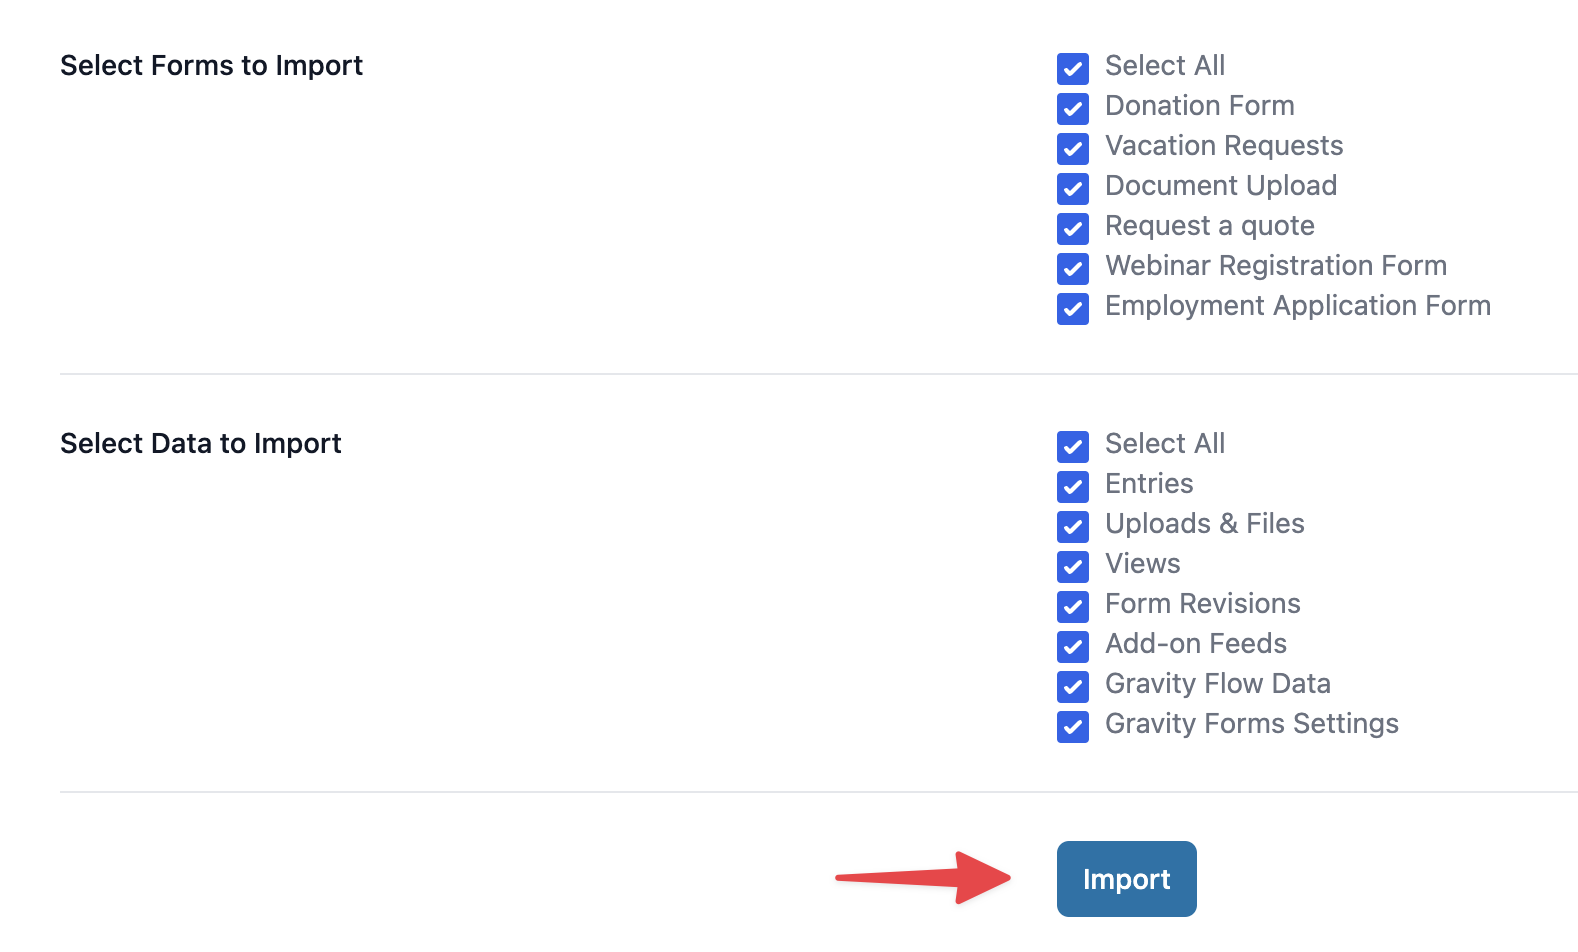
Task: Uncheck the Donation Form checkbox
Action: [x=1073, y=109]
